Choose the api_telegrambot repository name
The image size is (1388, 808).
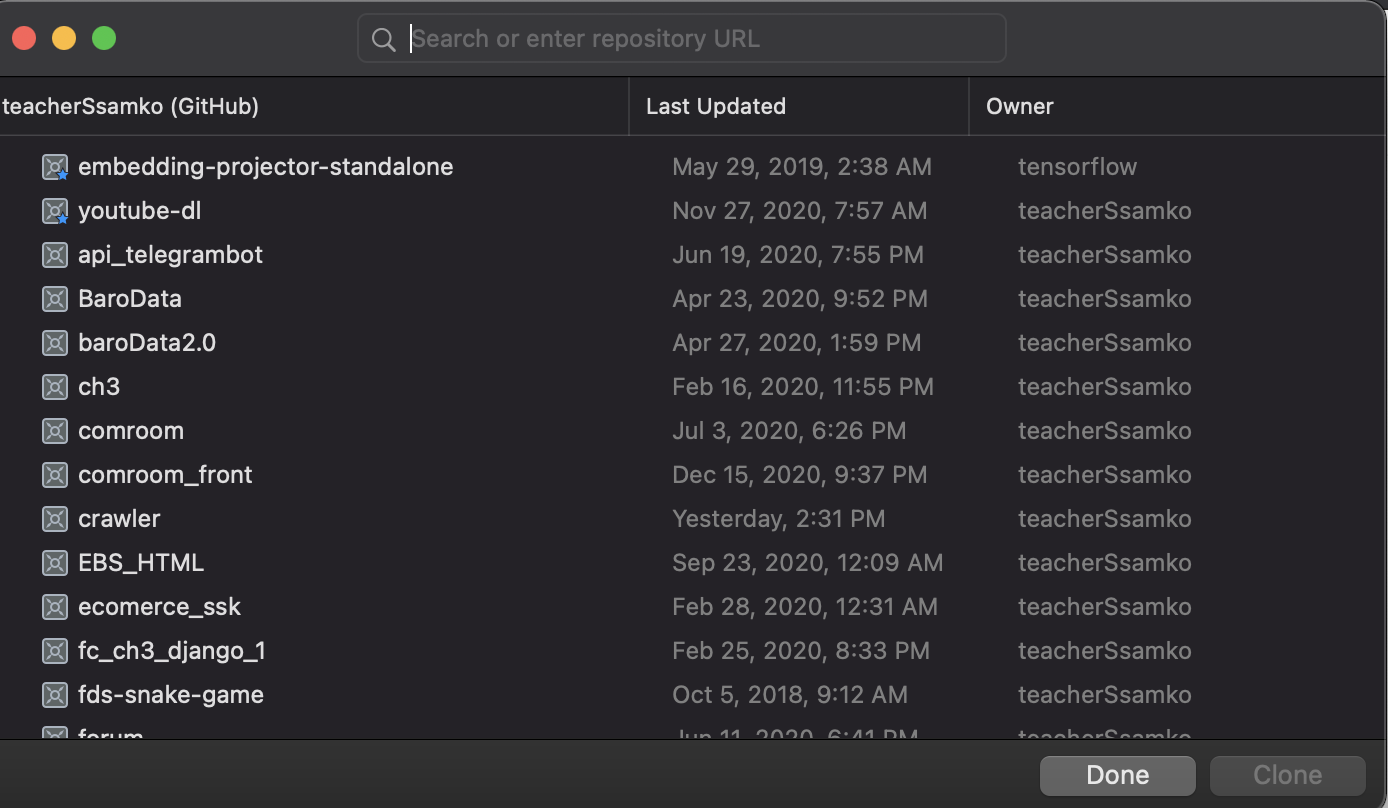pos(171,255)
